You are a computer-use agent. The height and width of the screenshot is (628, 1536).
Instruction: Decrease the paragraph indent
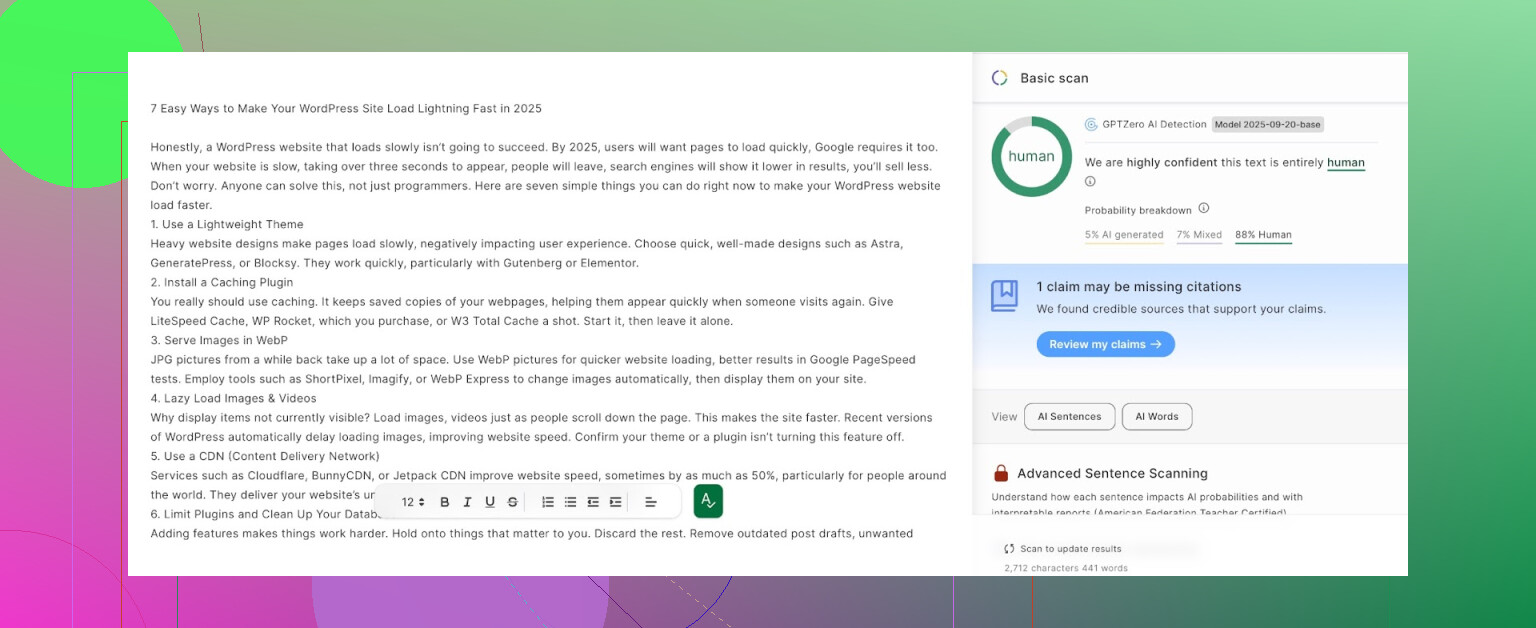tap(593, 502)
